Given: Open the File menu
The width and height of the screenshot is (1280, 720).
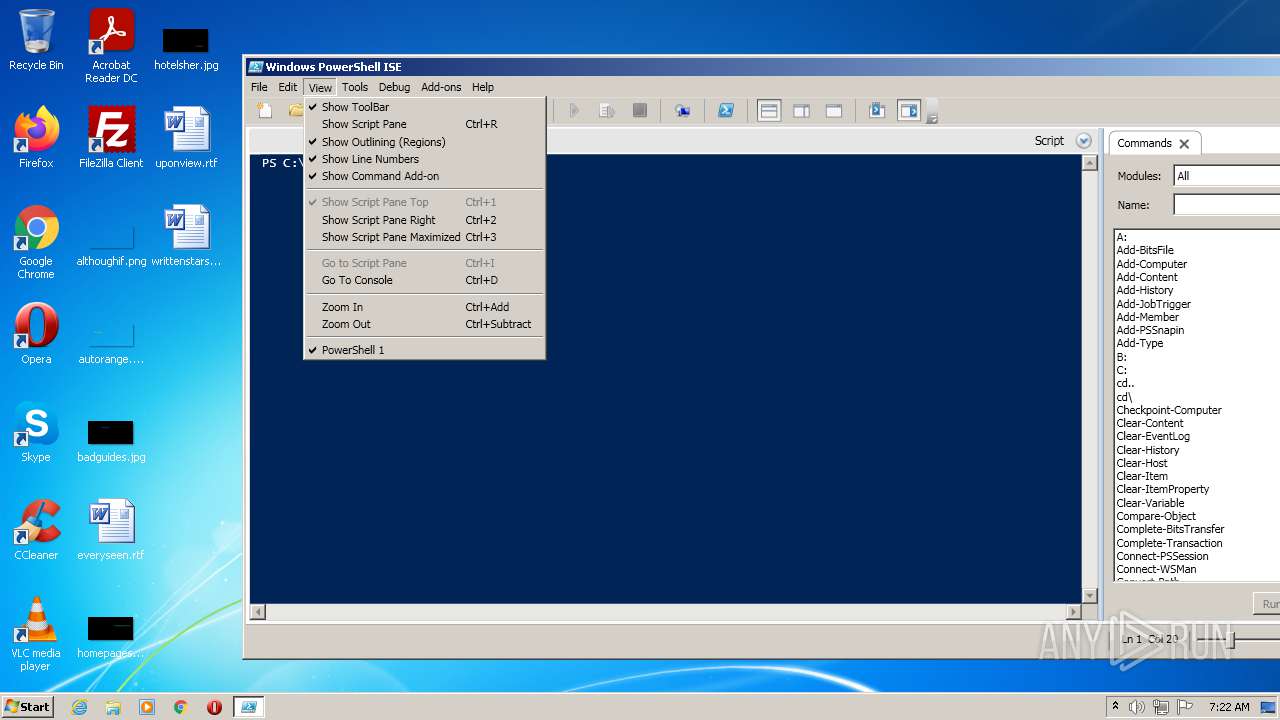Looking at the screenshot, I should (259, 87).
